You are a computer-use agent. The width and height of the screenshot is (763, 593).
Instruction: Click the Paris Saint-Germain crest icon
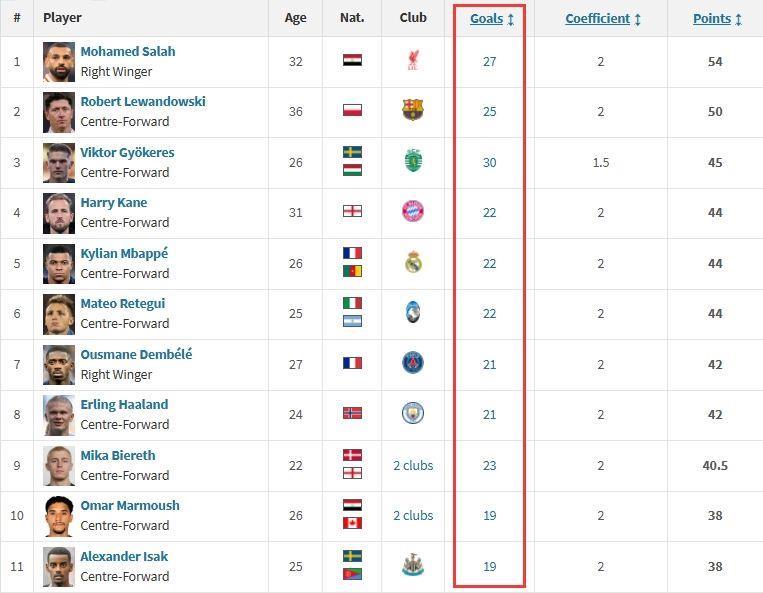413,363
